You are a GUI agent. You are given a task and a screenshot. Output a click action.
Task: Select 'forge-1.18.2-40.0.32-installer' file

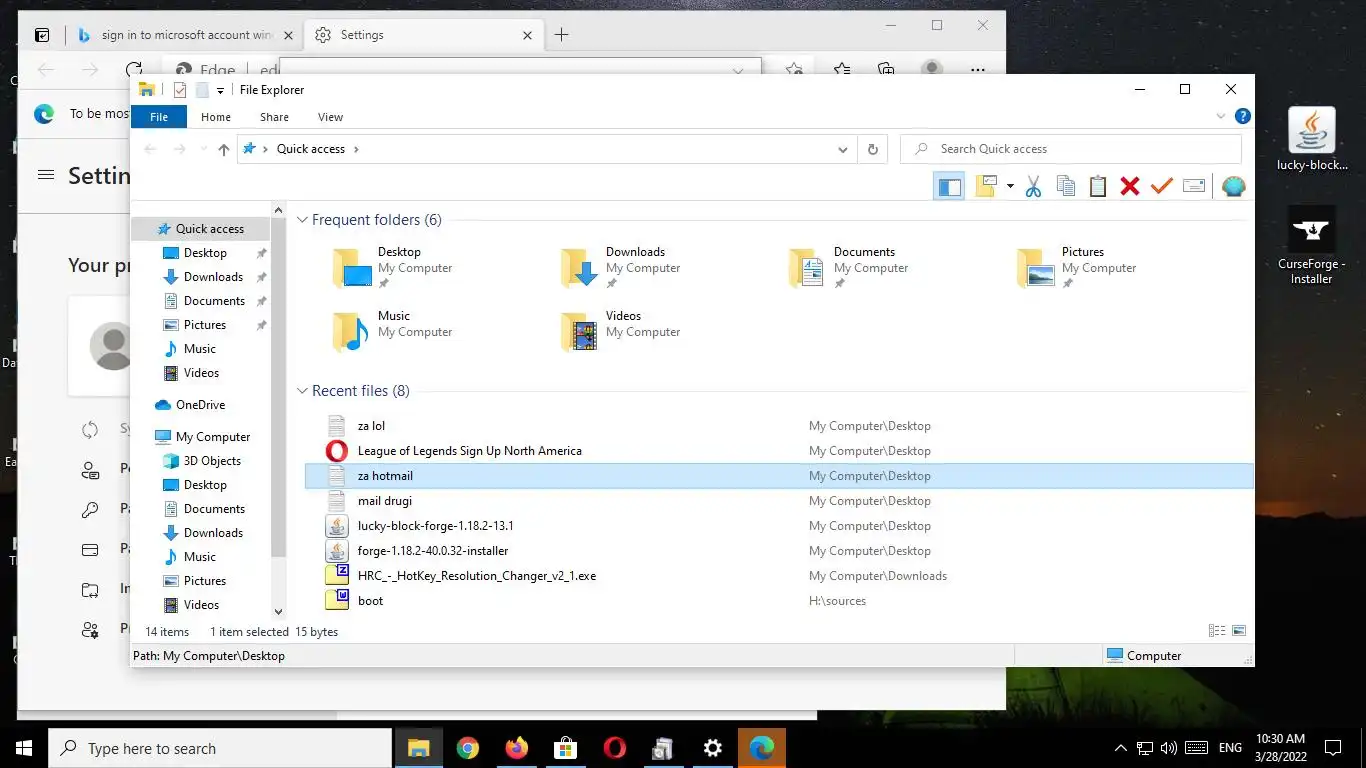click(x=779, y=551)
